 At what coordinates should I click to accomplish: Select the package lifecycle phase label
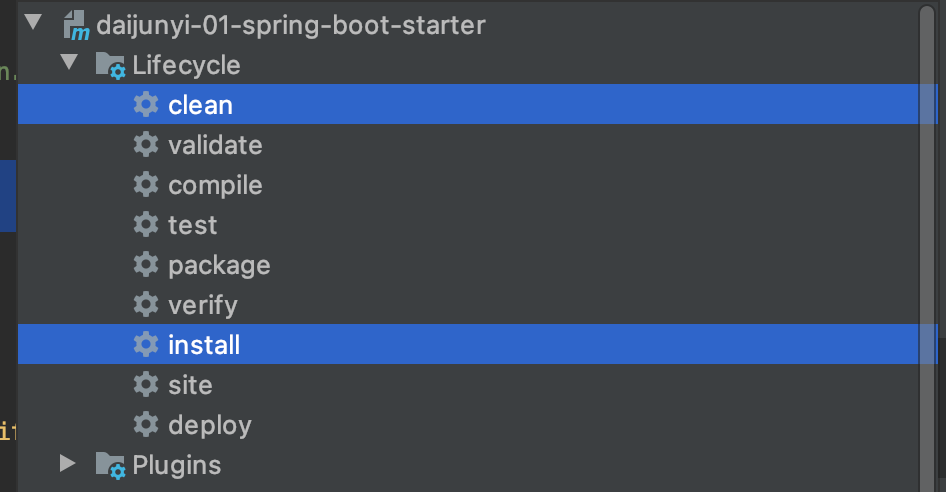click(219, 265)
